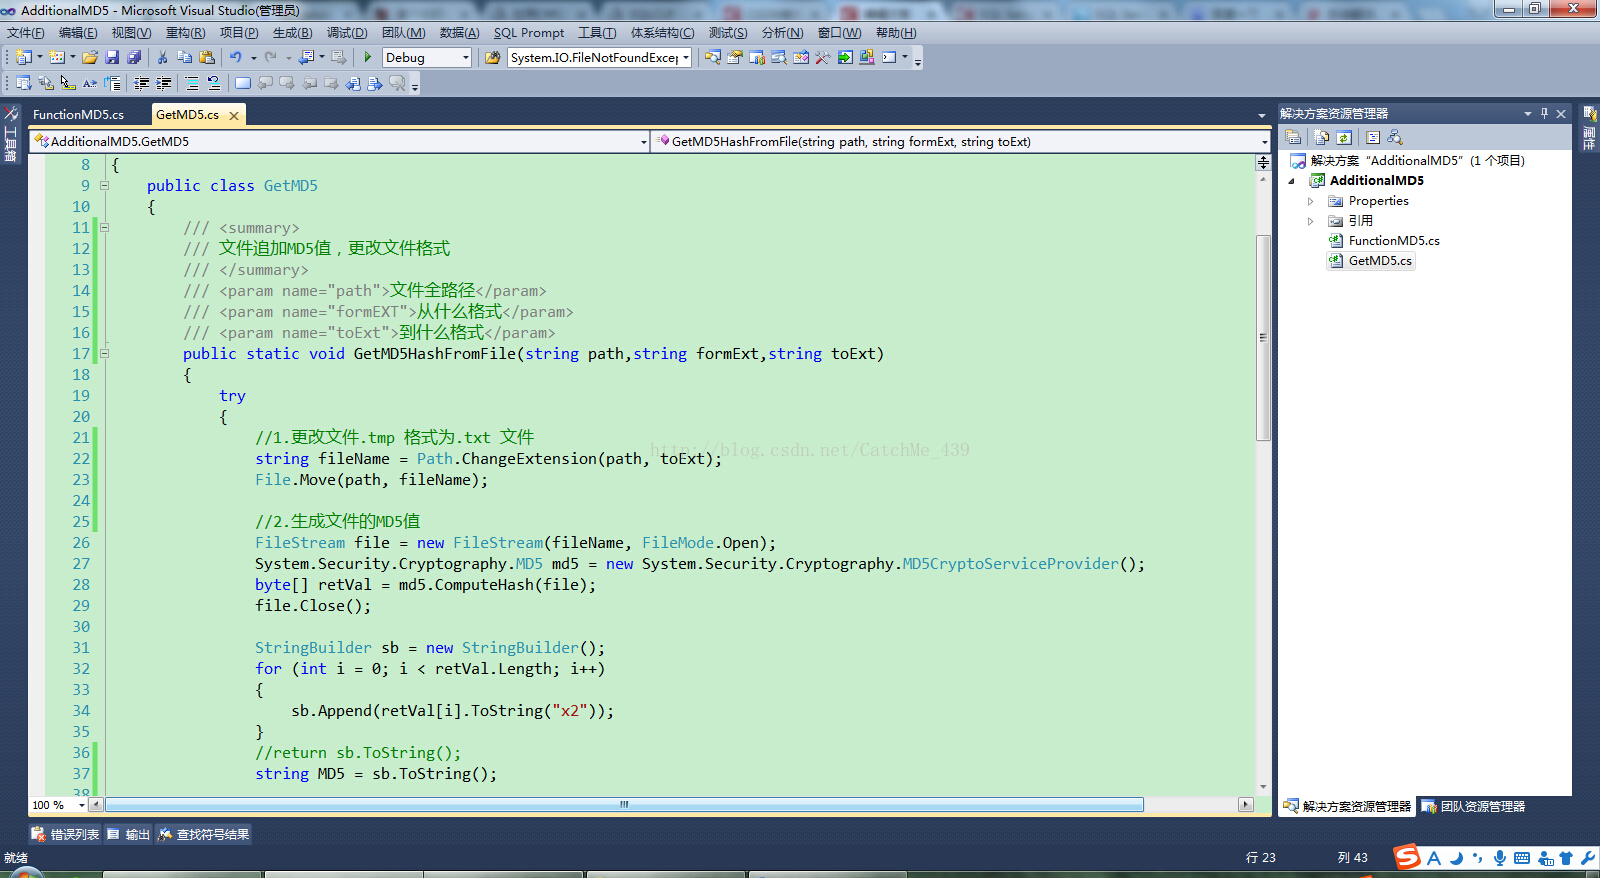Click the Uncomment Selected Lines icon
The image size is (1600, 878).
coord(214,83)
